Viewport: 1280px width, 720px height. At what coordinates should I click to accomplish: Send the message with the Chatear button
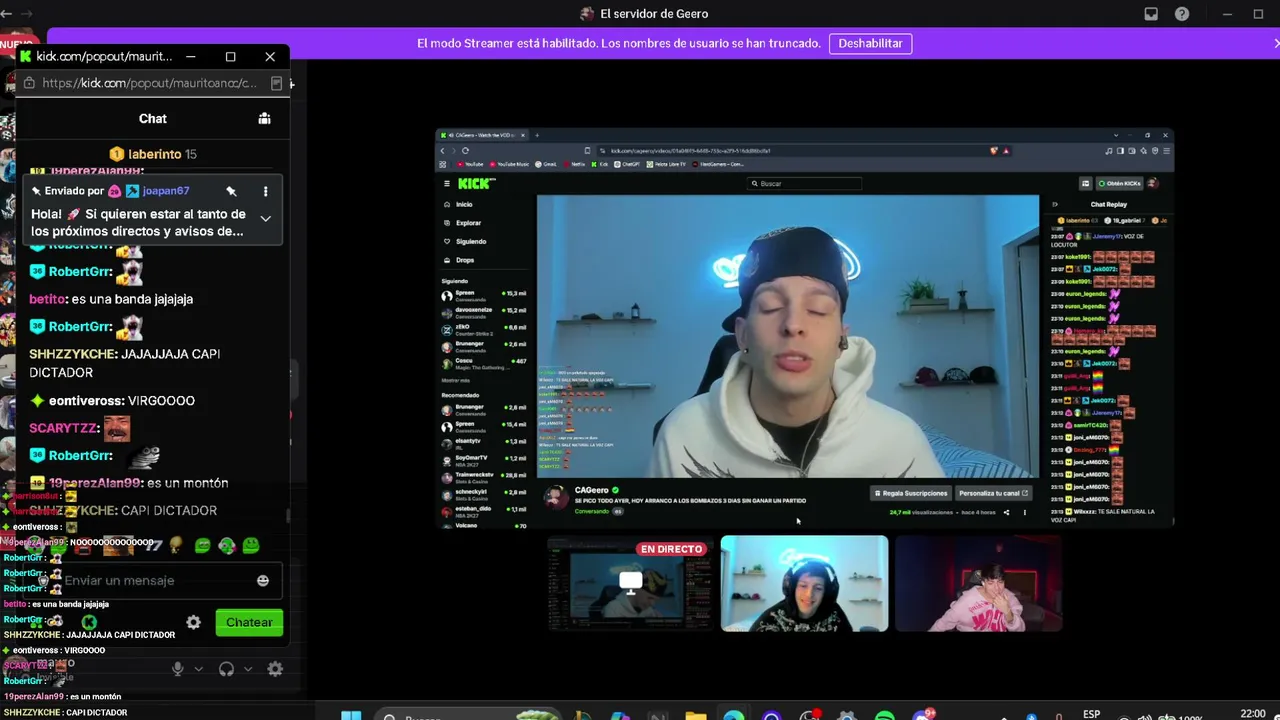click(x=249, y=622)
